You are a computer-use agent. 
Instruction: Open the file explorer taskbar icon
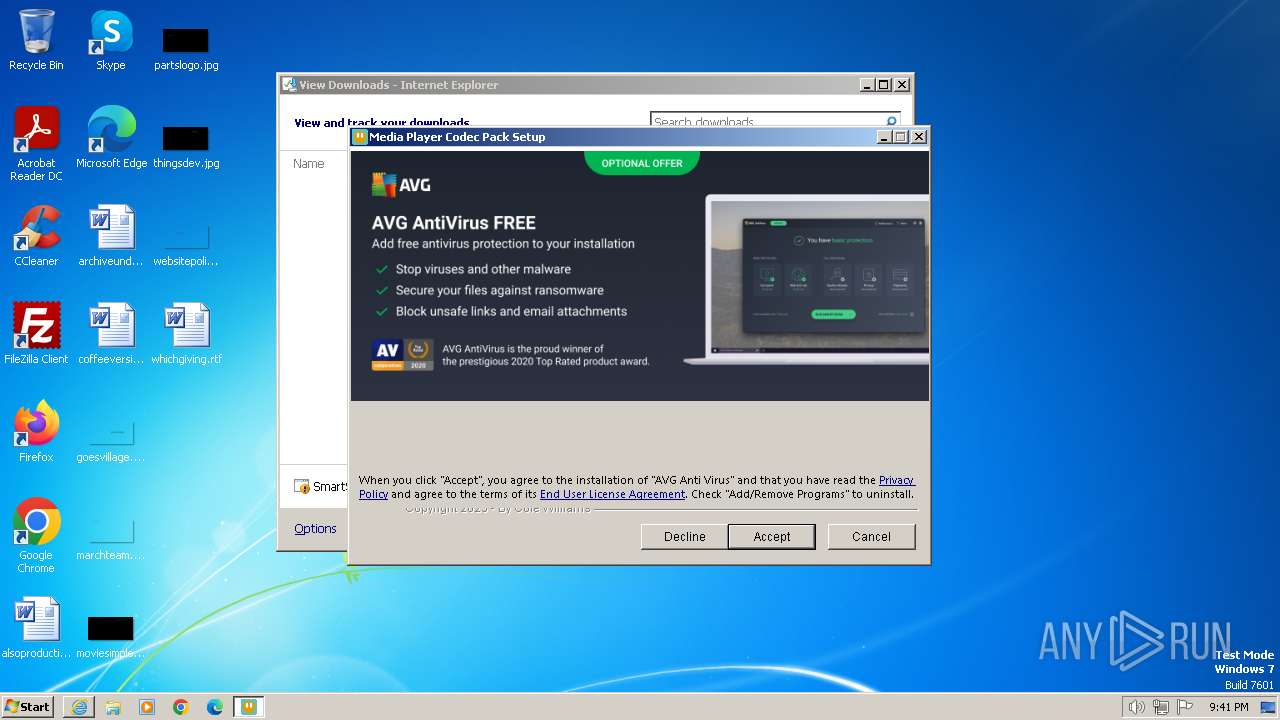[113, 707]
